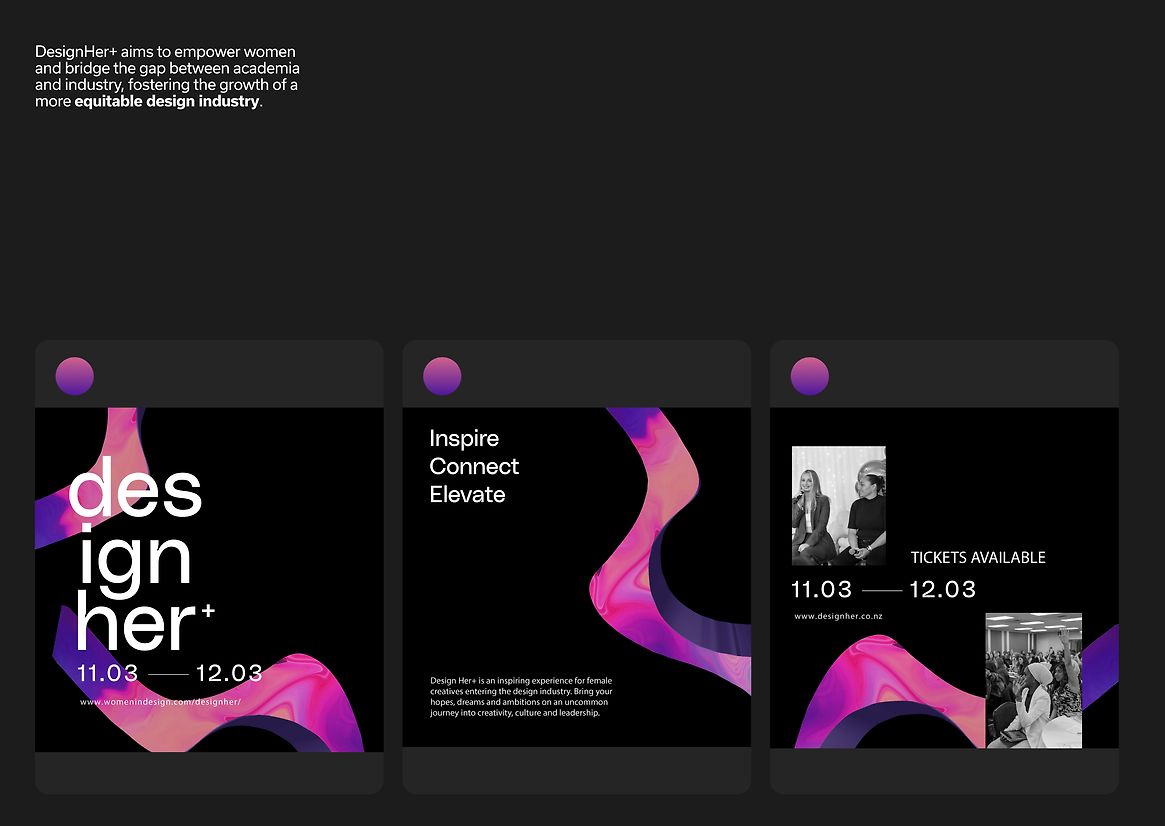Click the plus symbol beside the 'her' title
This screenshot has height=826, width=1165.
(x=208, y=611)
